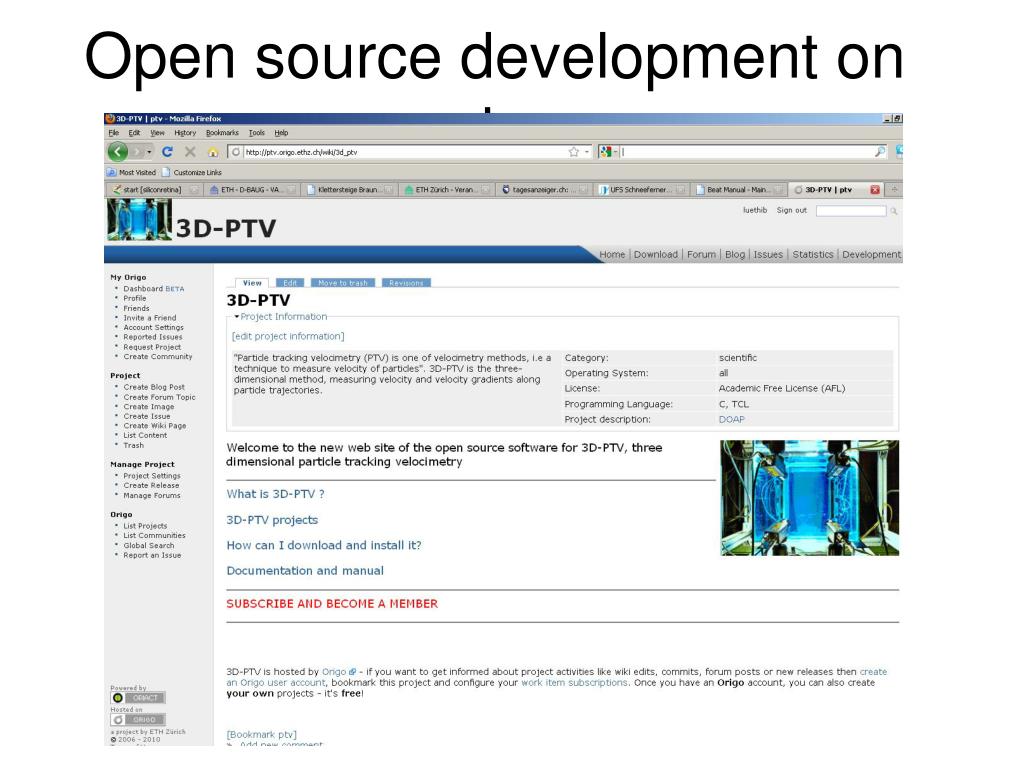Open Account Settings in the sidebar
The height and width of the screenshot is (768, 1024).
153,328
